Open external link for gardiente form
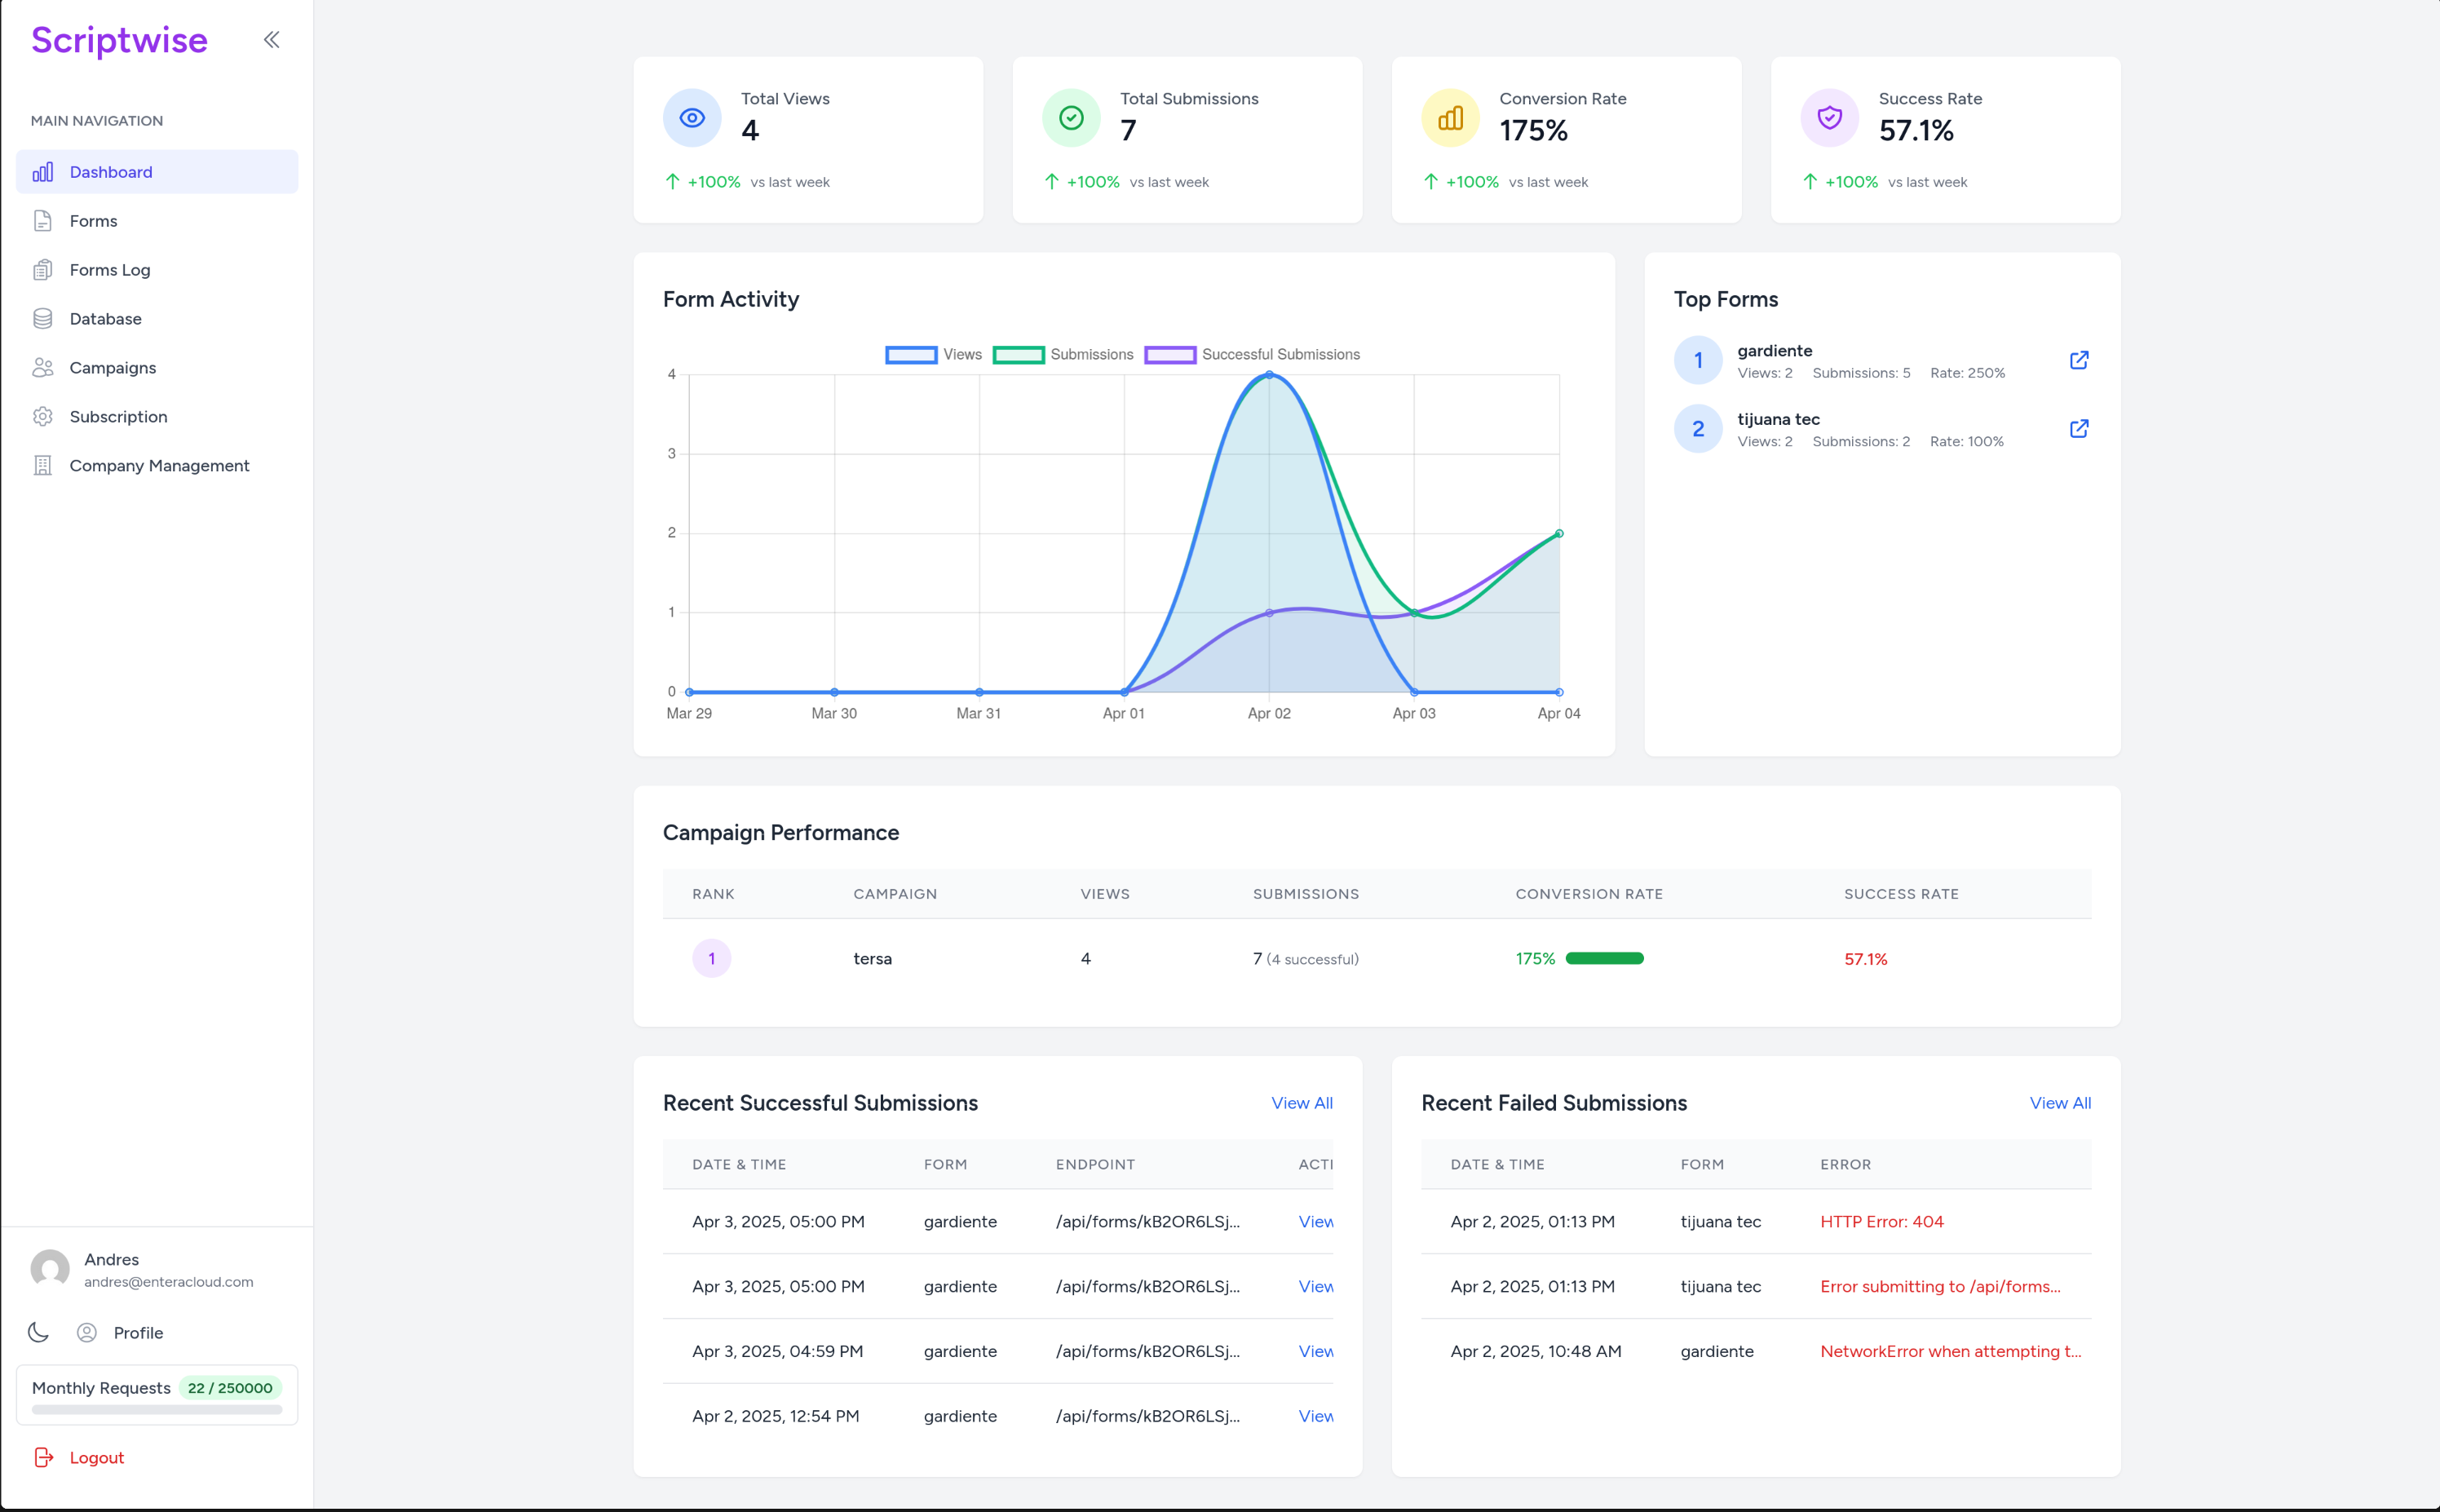Screen dimensions: 2440x1512 2078,360
